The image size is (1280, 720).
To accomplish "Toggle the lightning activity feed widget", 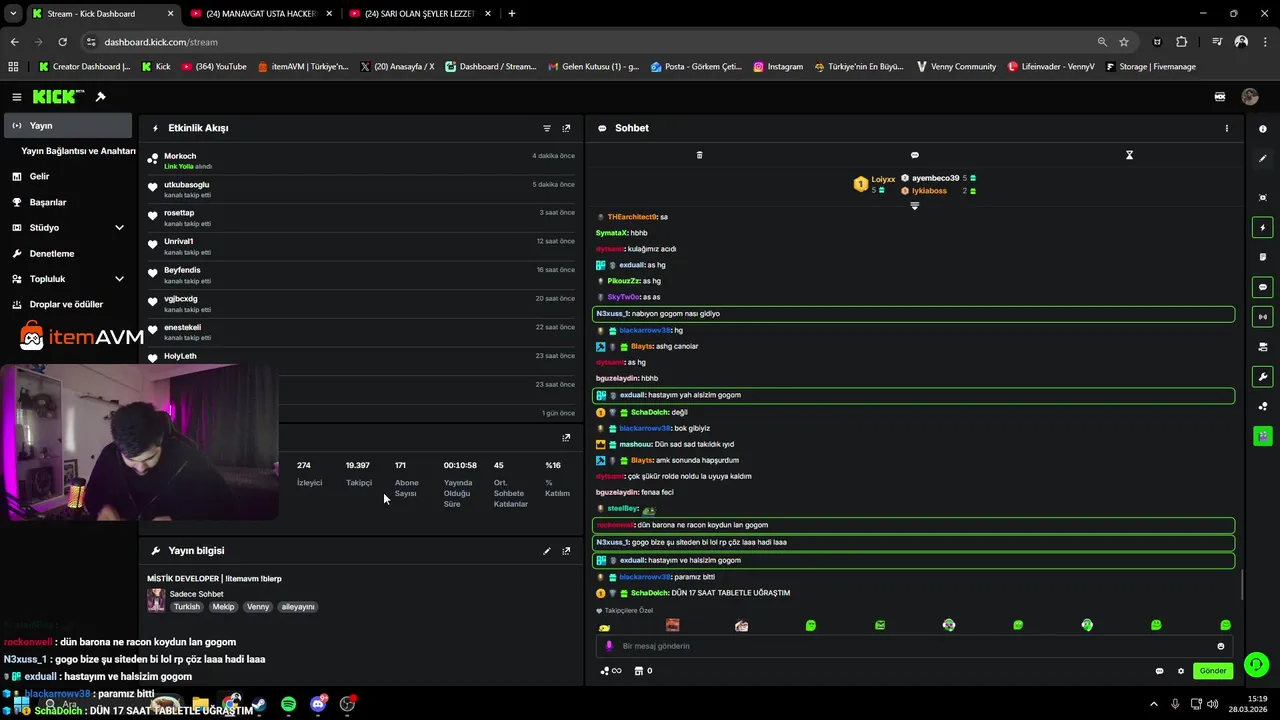I will coord(1263,228).
